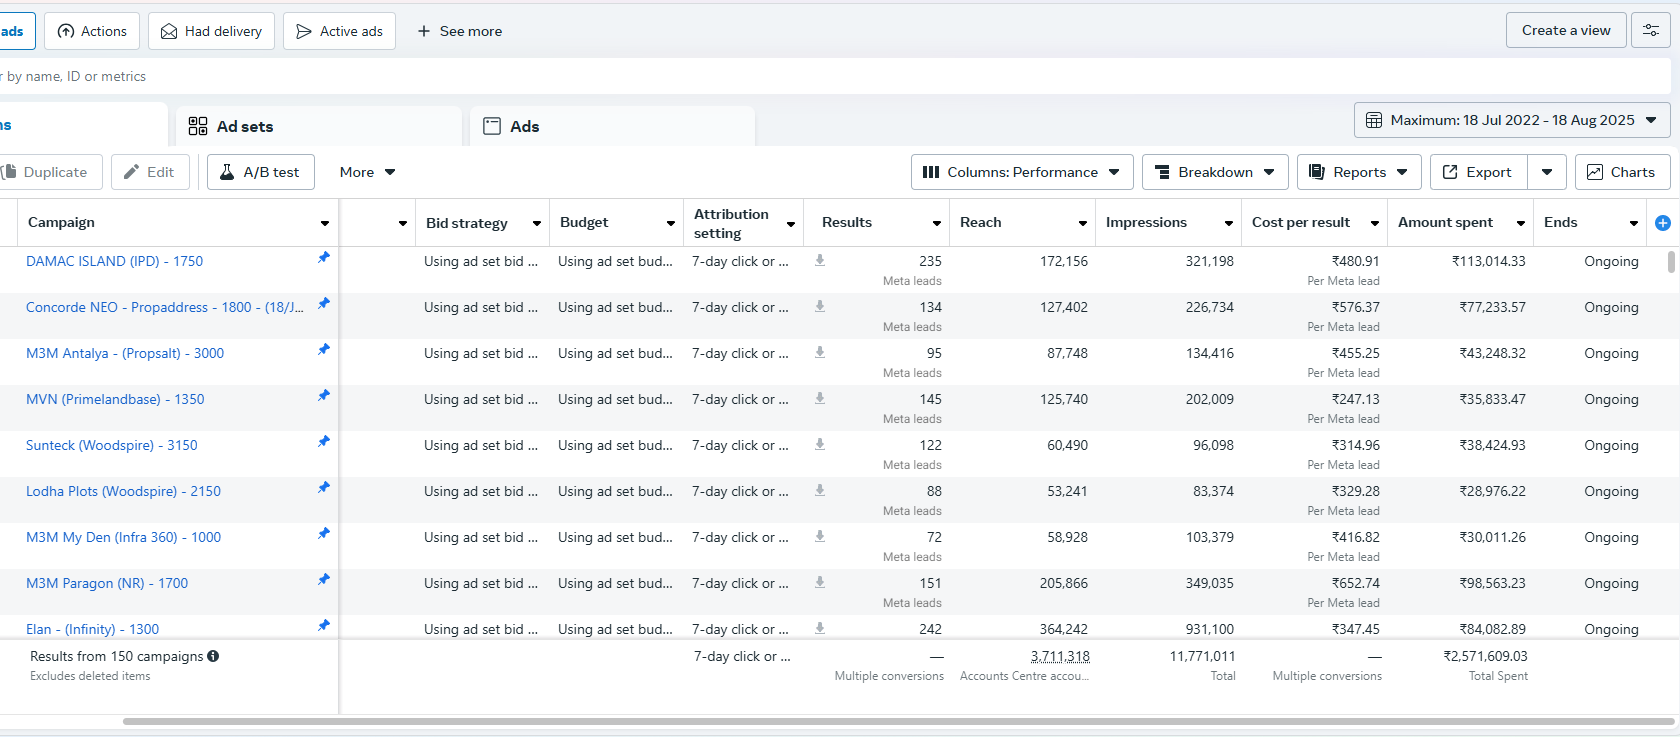Screen dimensions: 1680x737
Task: Click the A/B test flask button
Action: pyautogui.click(x=260, y=172)
